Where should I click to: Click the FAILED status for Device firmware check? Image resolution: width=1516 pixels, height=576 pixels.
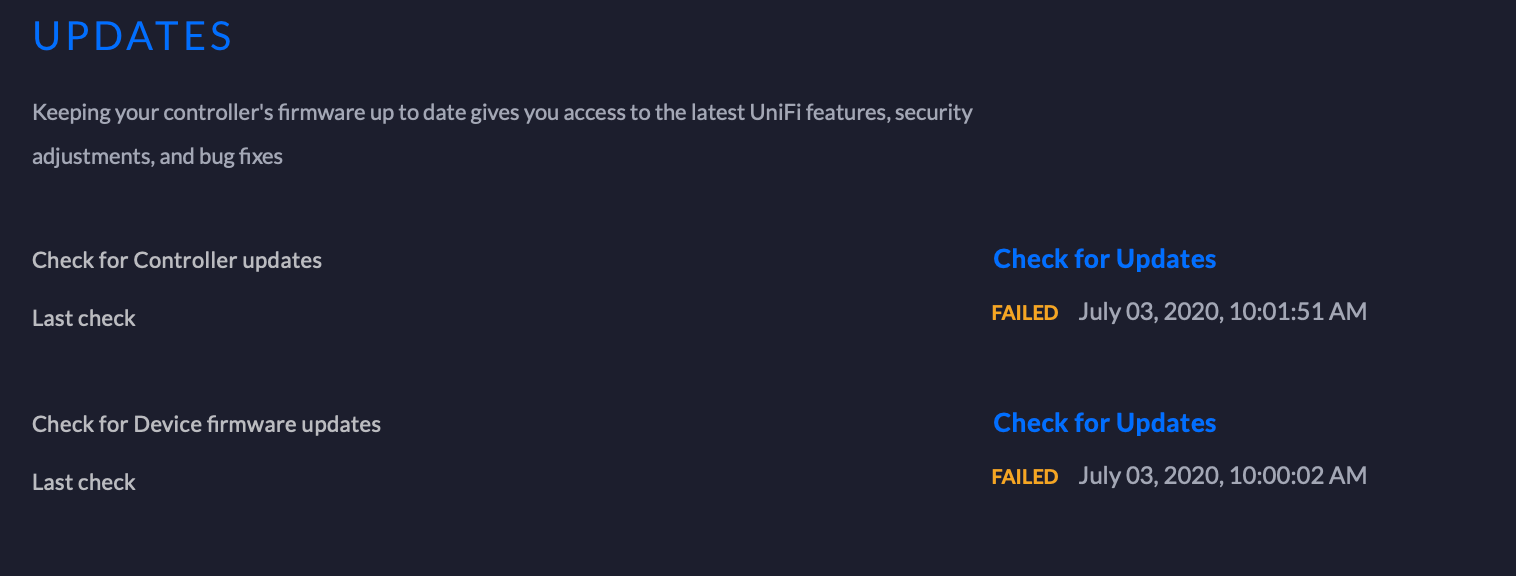1024,477
